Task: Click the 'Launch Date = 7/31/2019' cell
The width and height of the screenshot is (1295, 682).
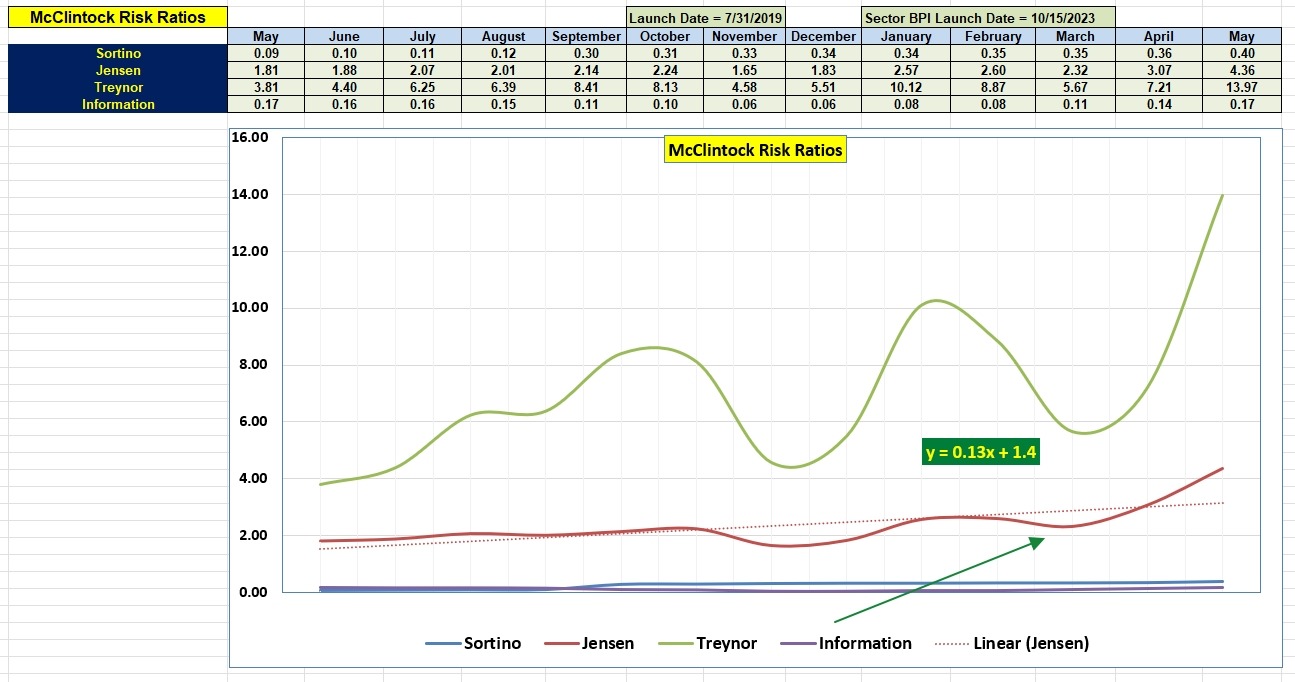Action: coord(706,18)
